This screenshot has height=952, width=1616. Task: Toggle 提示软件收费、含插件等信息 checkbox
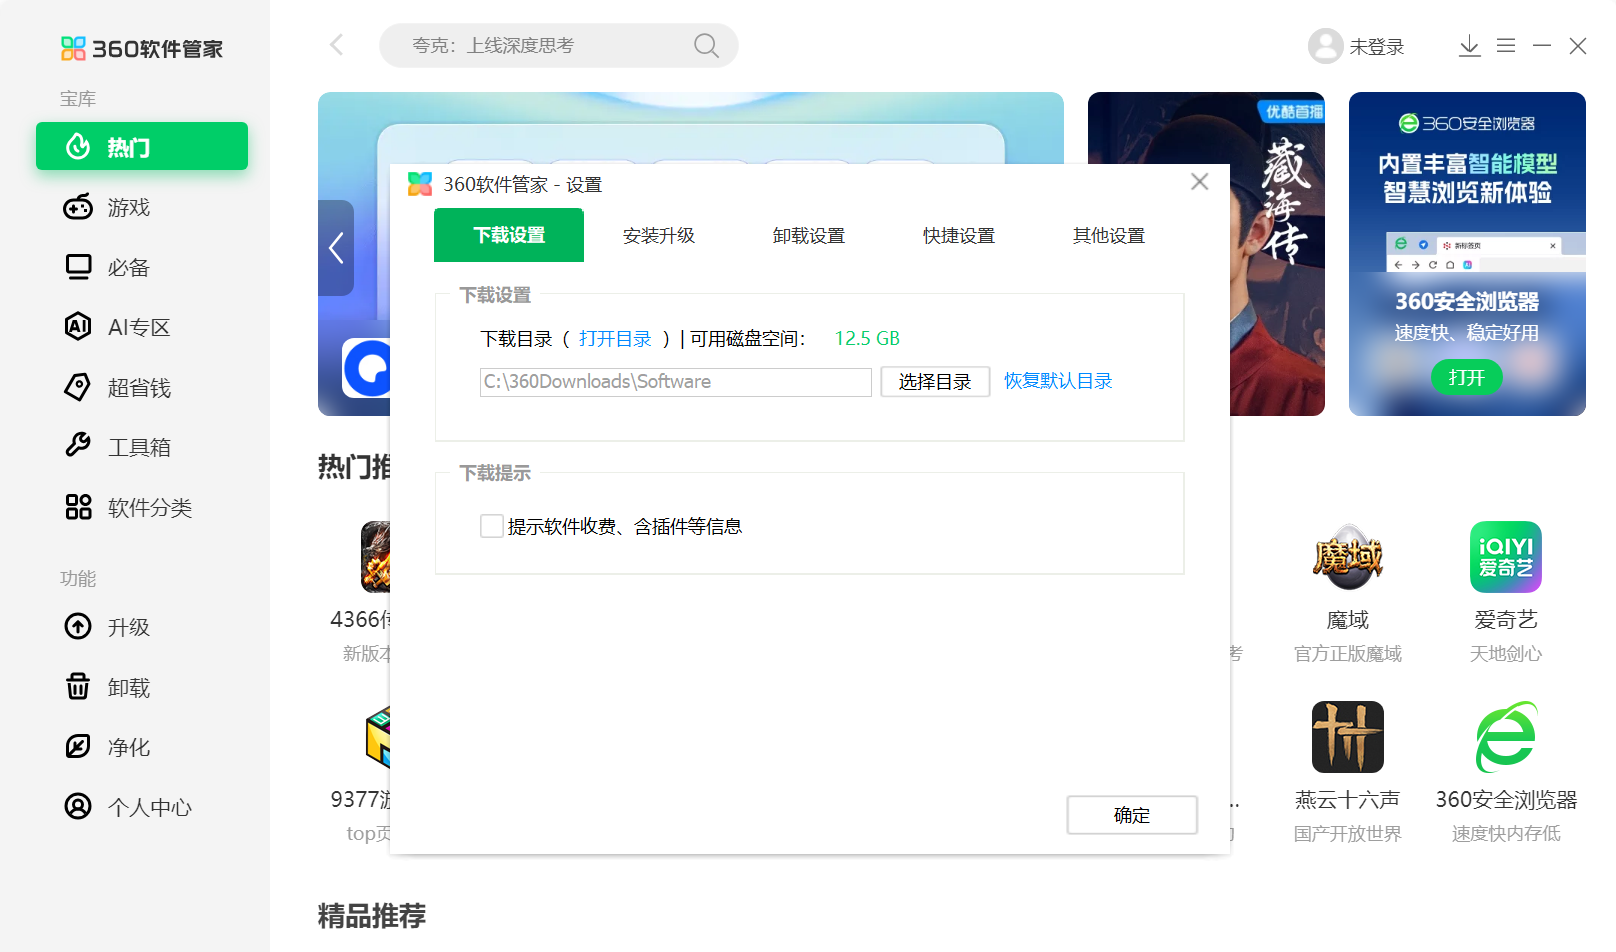[492, 526]
